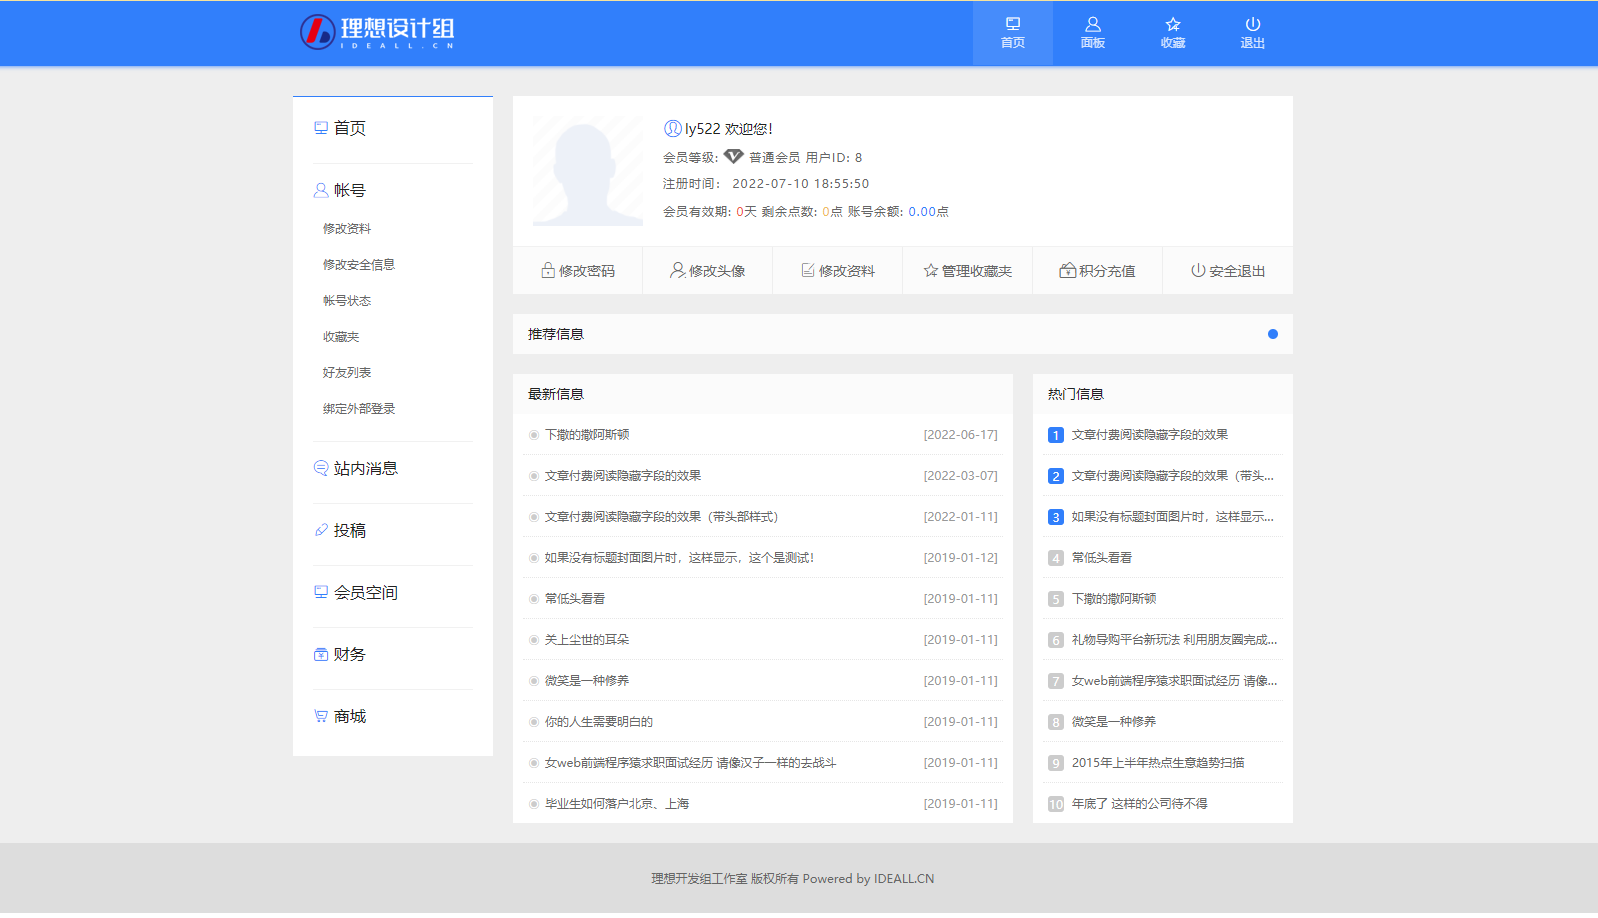Click the footer text Powered by IDEALL.CN
The image size is (1598, 918).
click(868, 879)
